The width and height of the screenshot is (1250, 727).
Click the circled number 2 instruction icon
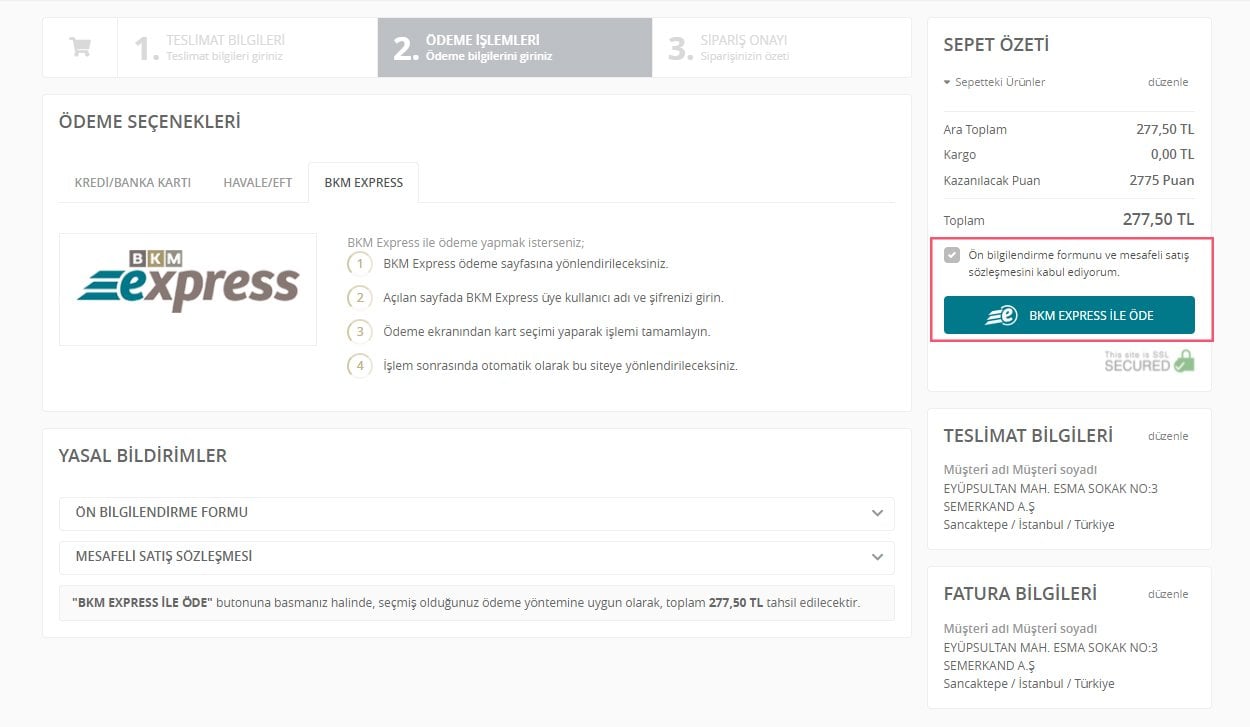click(x=359, y=298)
